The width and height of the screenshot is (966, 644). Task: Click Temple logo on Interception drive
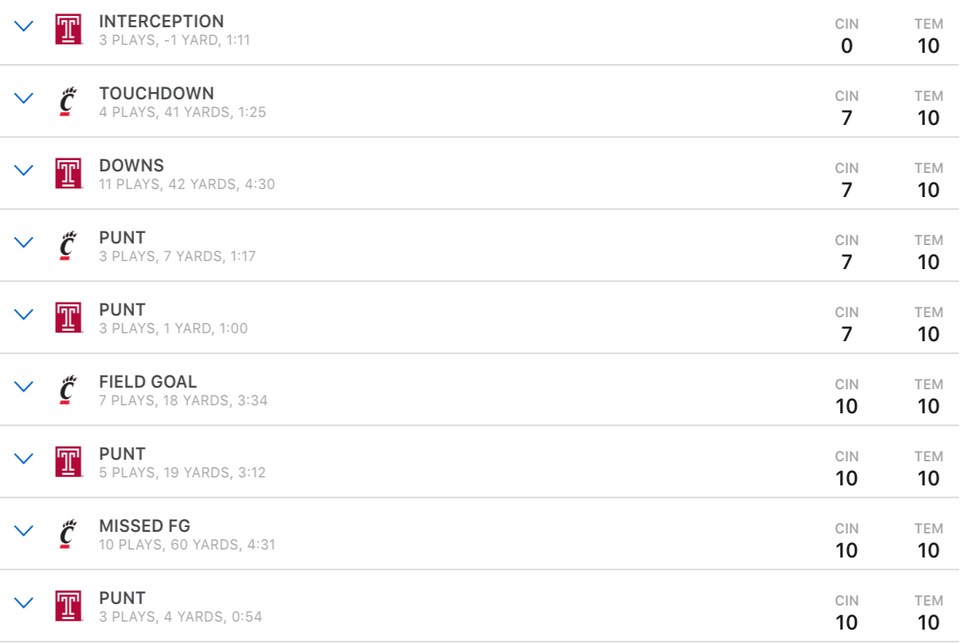(x=68, y=30)
